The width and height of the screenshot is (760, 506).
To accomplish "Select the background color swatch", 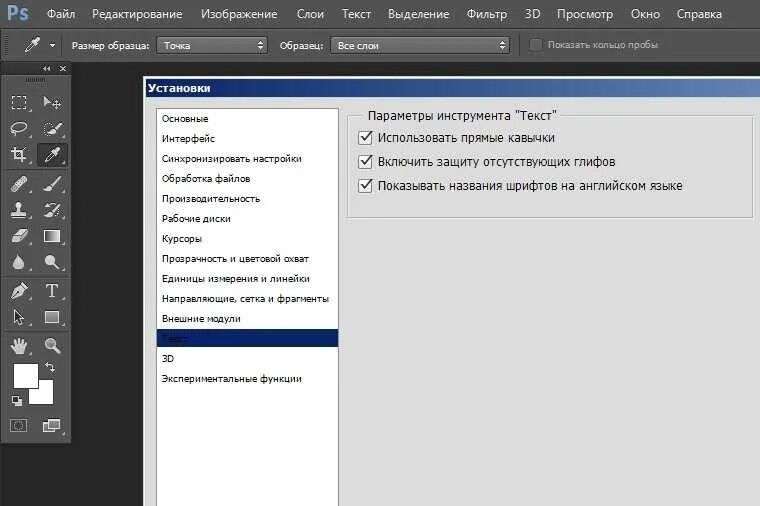I will tap(46, 395).
